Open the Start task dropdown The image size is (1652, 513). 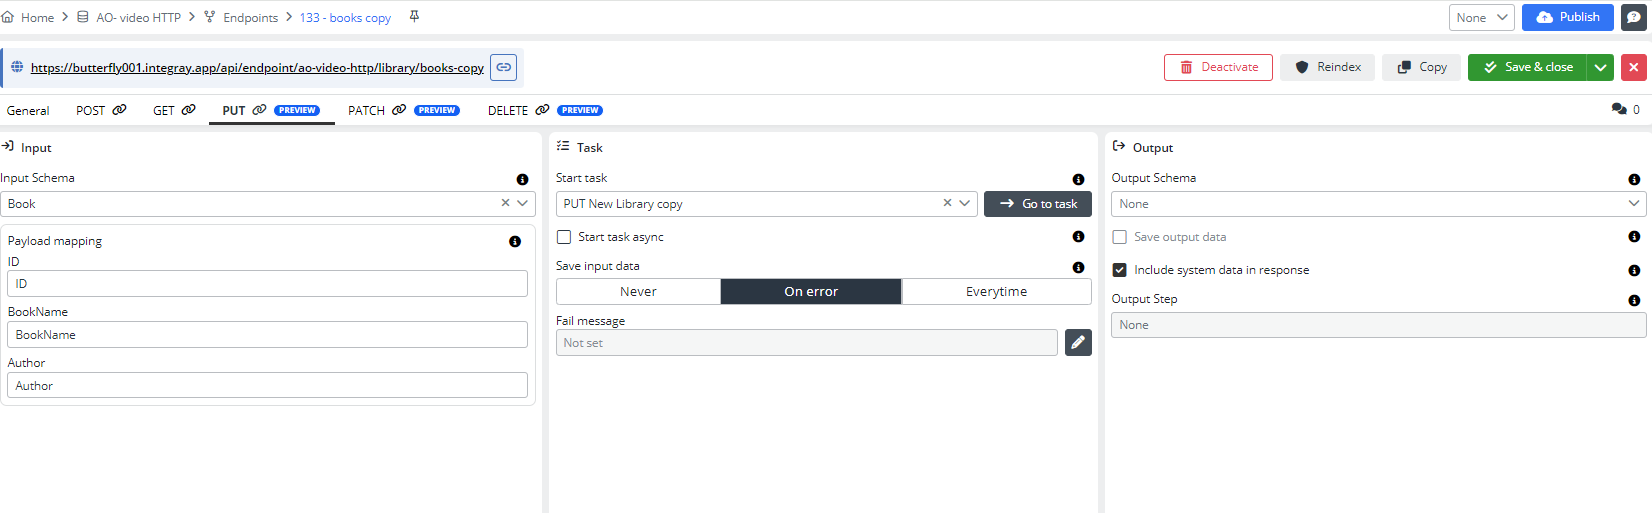coord(965,203)
